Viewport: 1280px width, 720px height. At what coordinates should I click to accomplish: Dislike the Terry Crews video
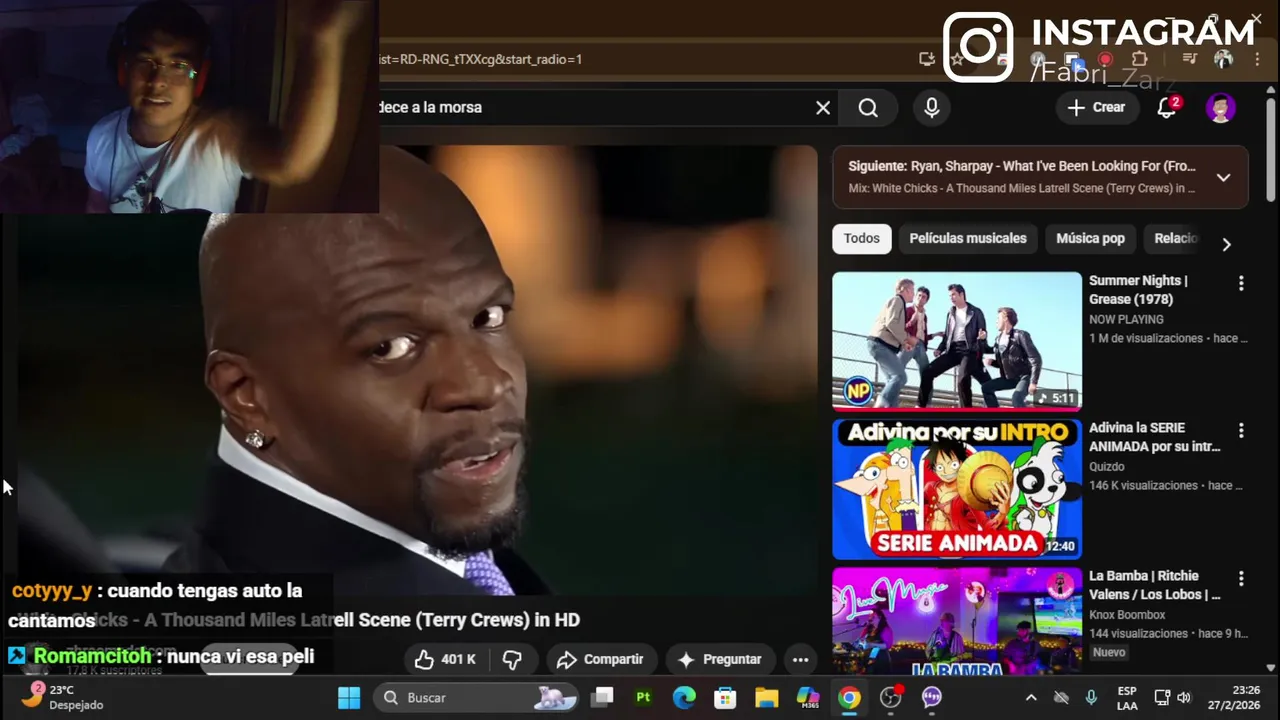(x=513, y=659)
